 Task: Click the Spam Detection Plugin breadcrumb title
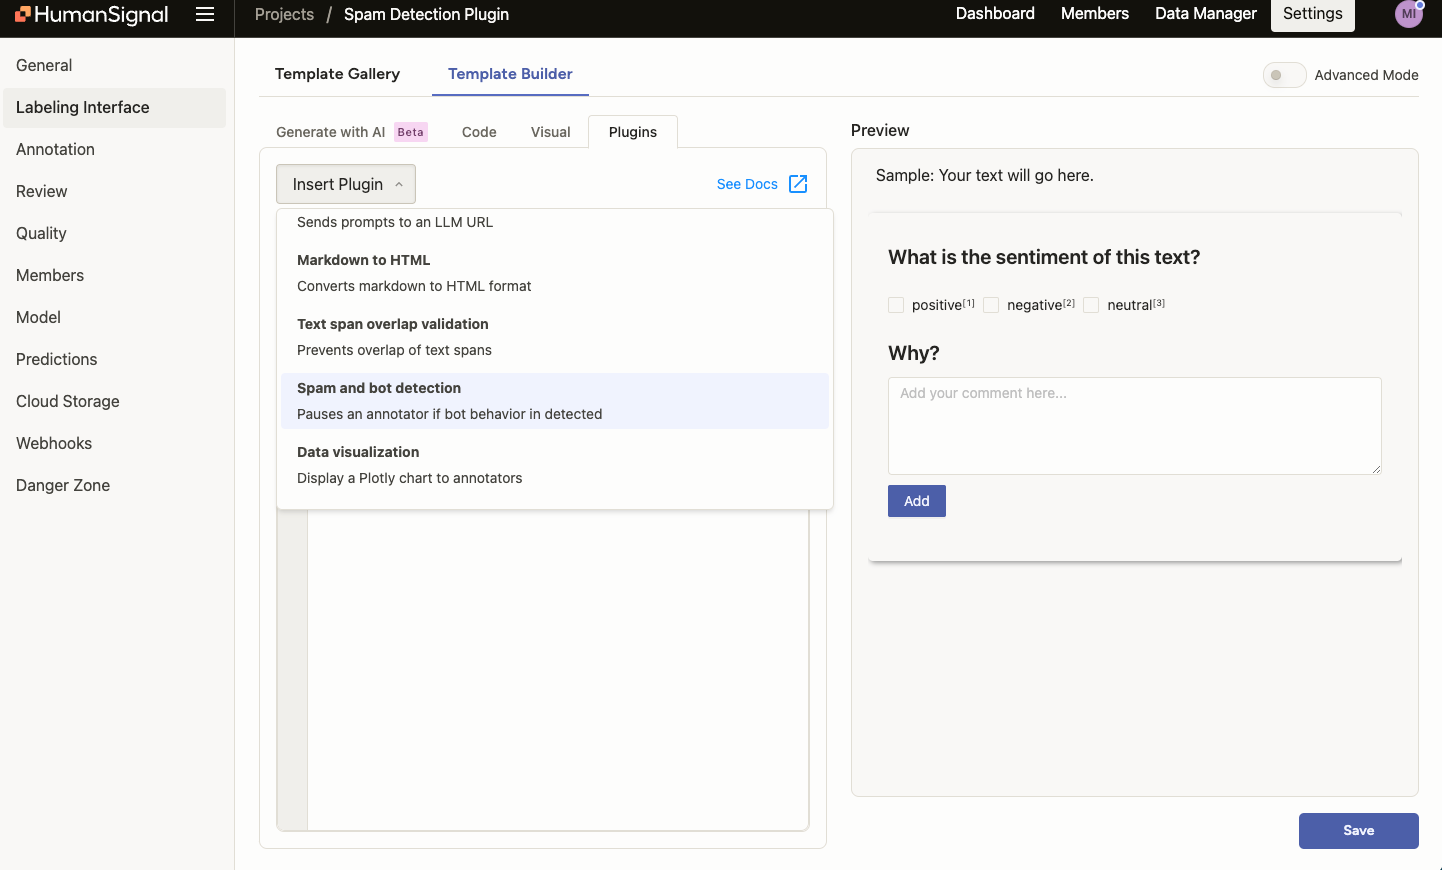426,15
